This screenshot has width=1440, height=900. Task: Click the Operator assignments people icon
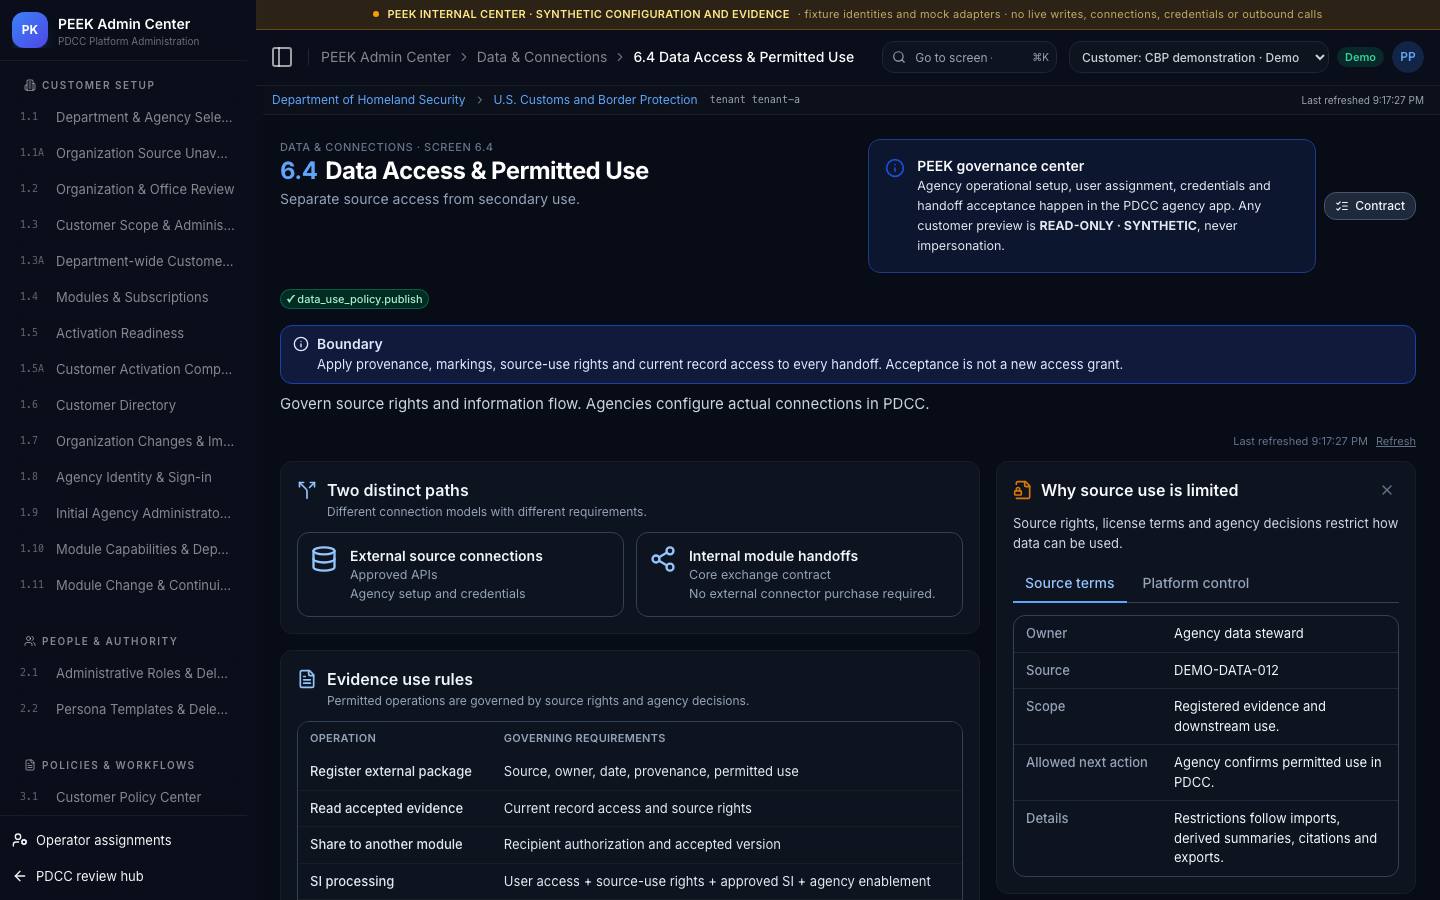(x=20, y=840)
